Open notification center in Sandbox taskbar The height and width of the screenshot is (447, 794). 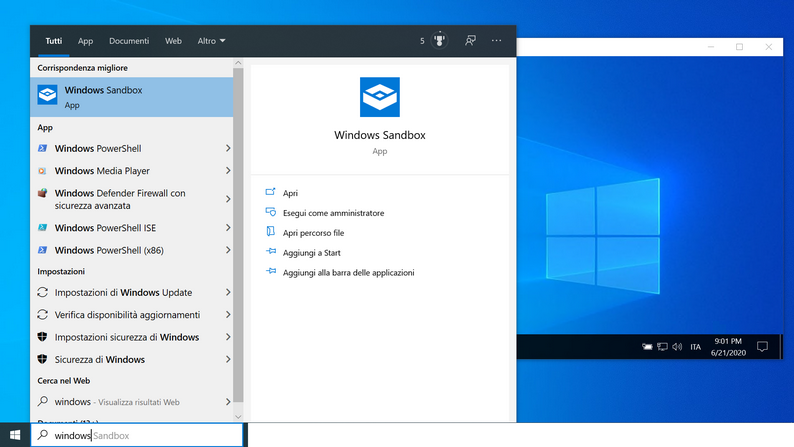pos(762,347)
